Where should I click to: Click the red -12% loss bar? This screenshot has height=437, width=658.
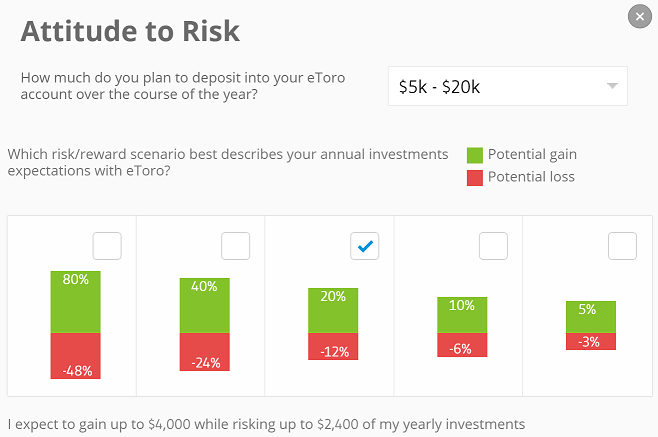point(333,346)
